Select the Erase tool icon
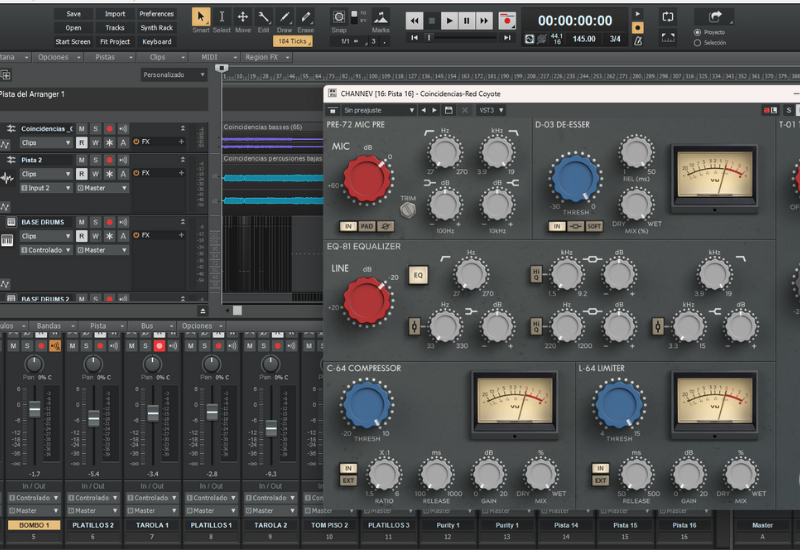 tap(305, 17)
